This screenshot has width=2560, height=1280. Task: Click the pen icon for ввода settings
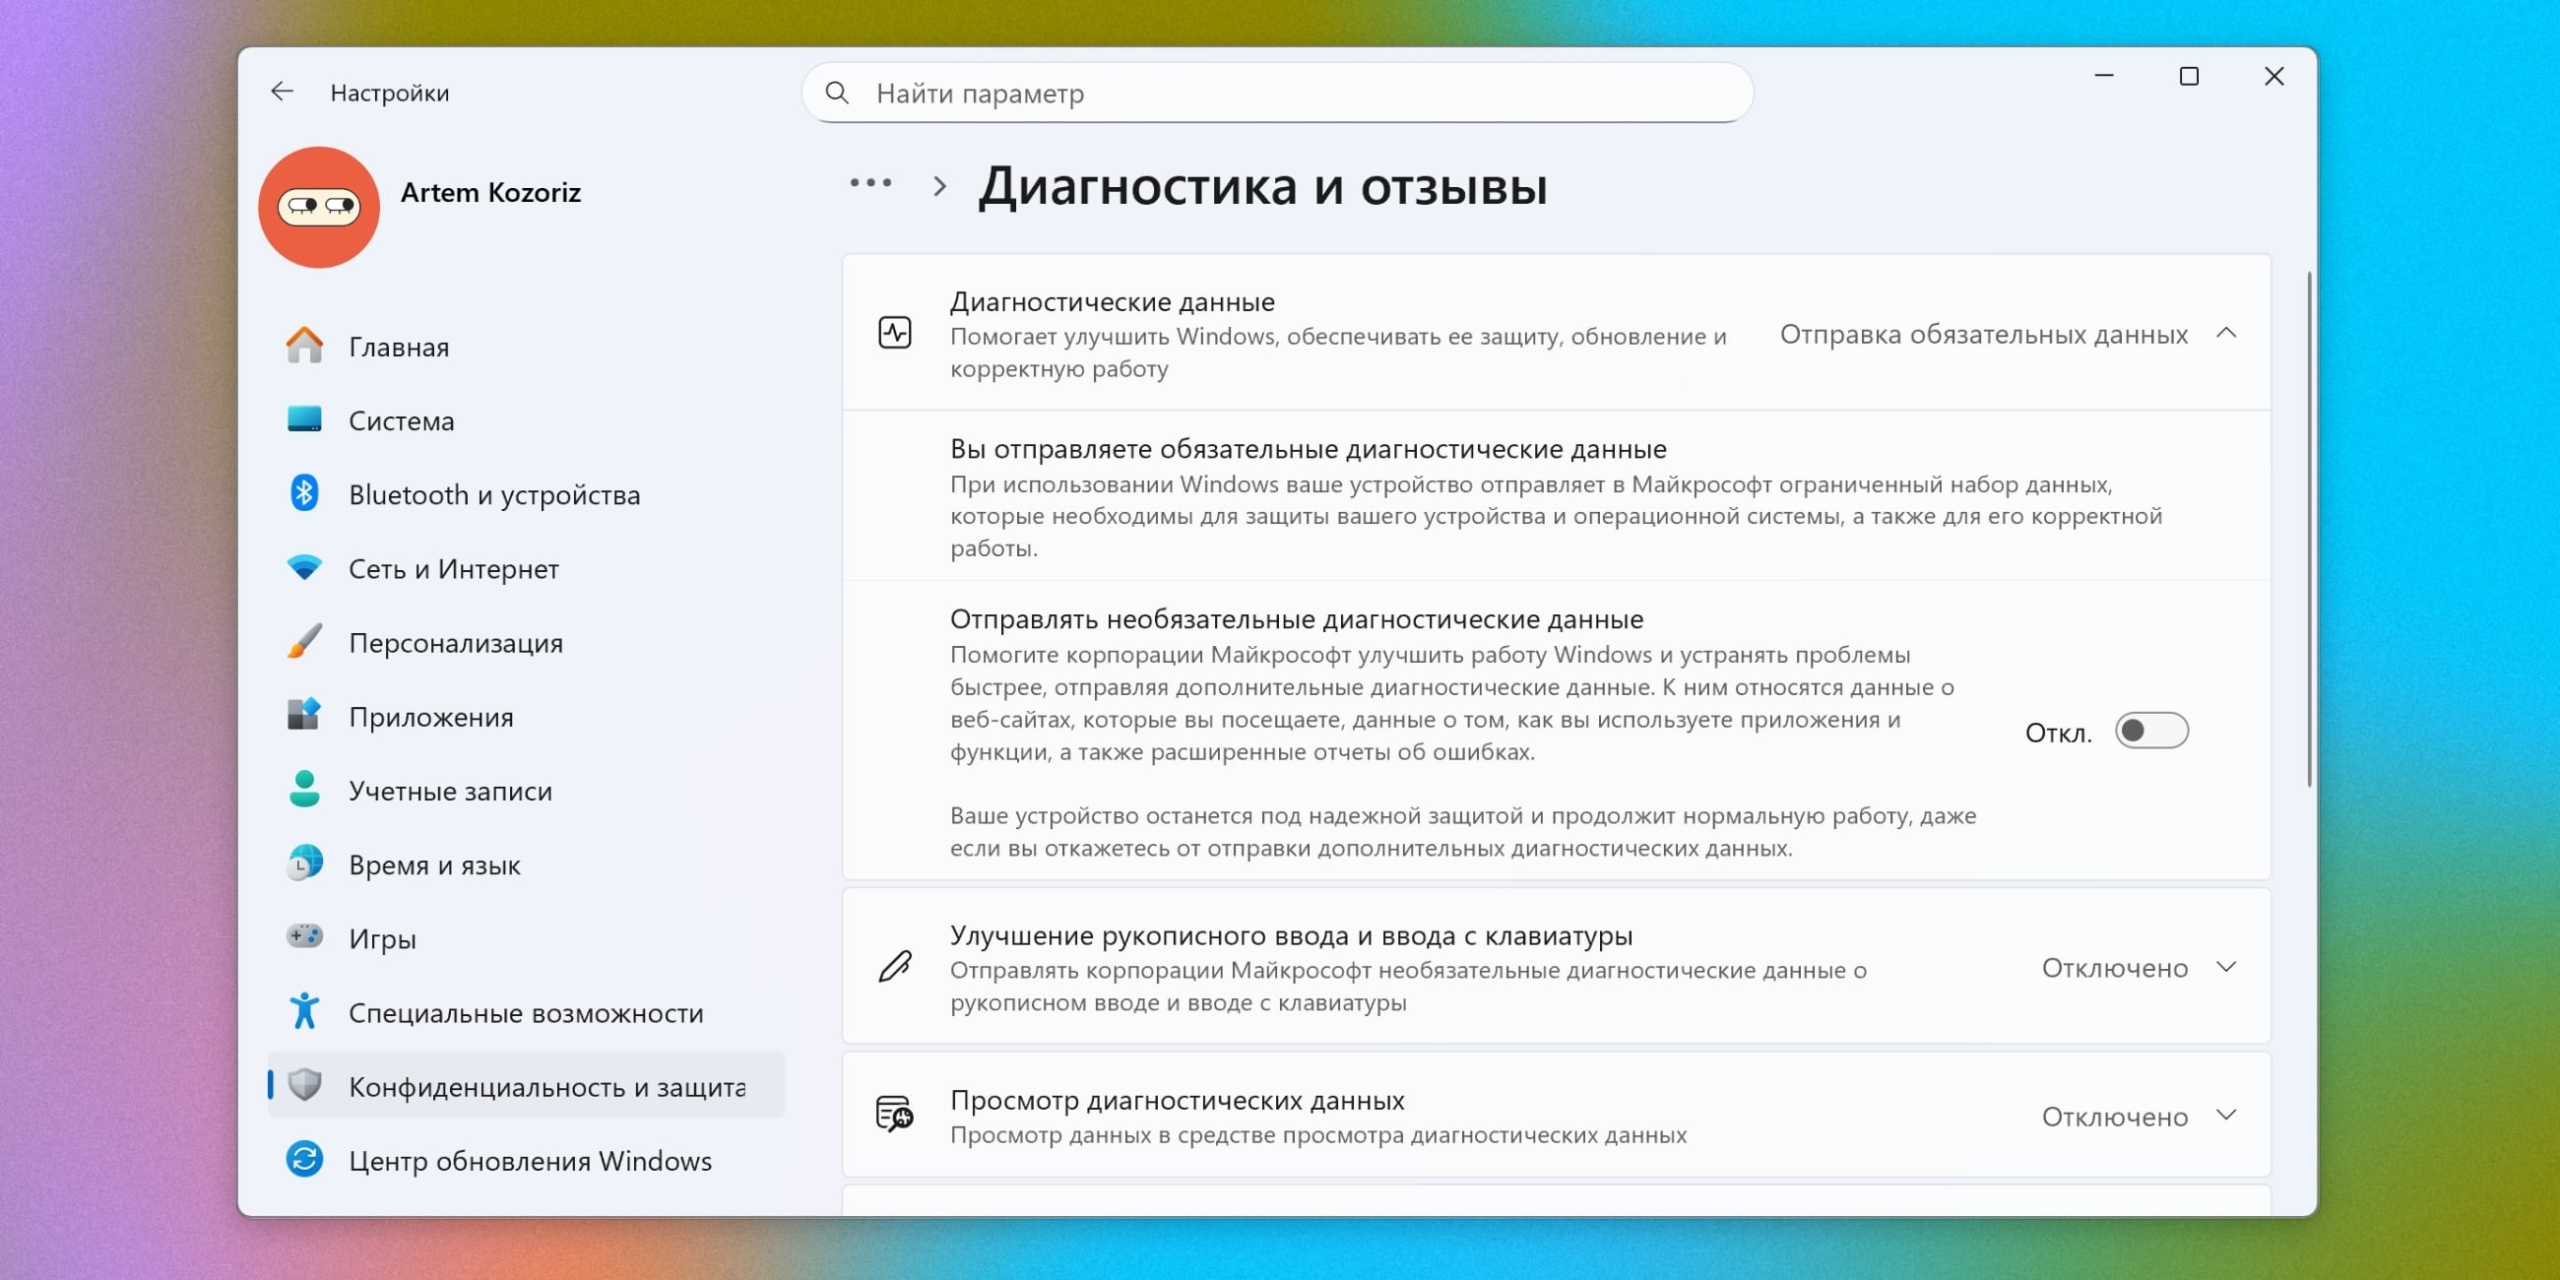(895, 967)
